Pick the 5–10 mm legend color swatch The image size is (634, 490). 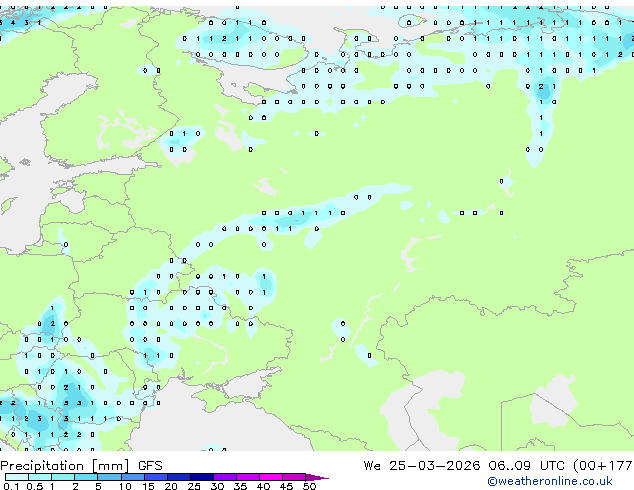109,477
